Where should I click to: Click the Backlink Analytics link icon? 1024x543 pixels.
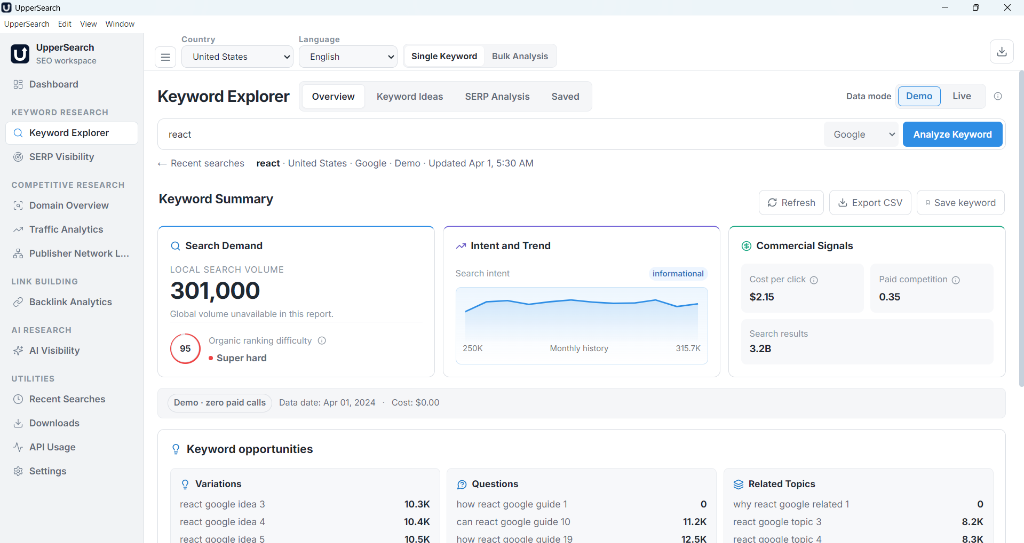point(18,302)
